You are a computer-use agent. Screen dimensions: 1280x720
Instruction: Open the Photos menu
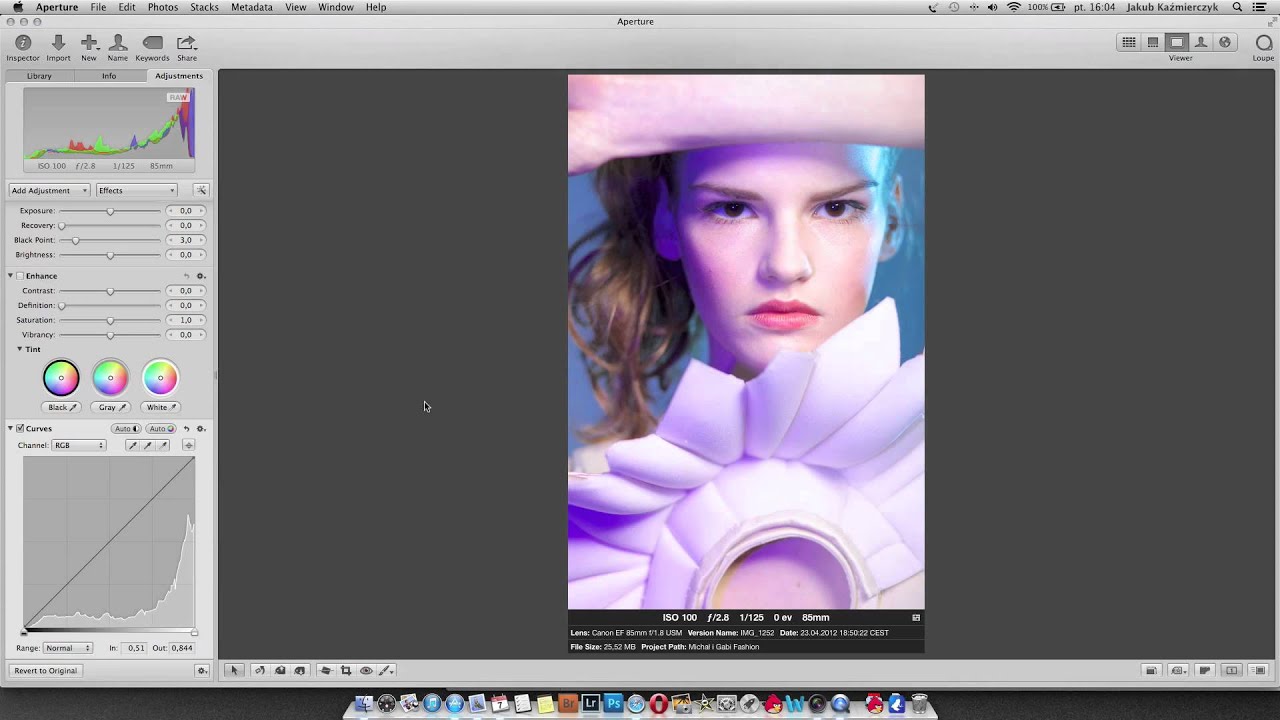[x=163, y=7]
